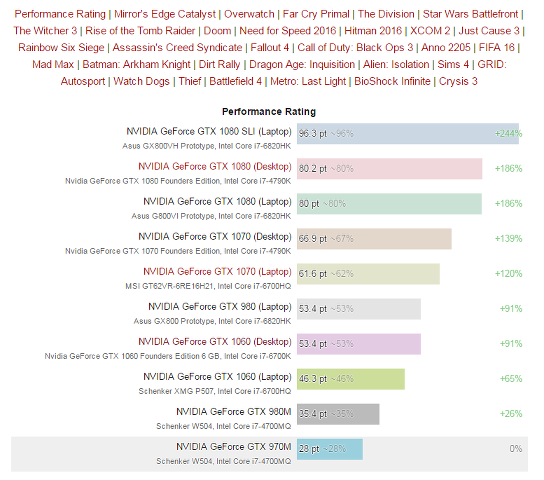Click the GTX 1080 SLI (Laptop) label
This screenshot has width=544, height=480.
coord(209,131)
